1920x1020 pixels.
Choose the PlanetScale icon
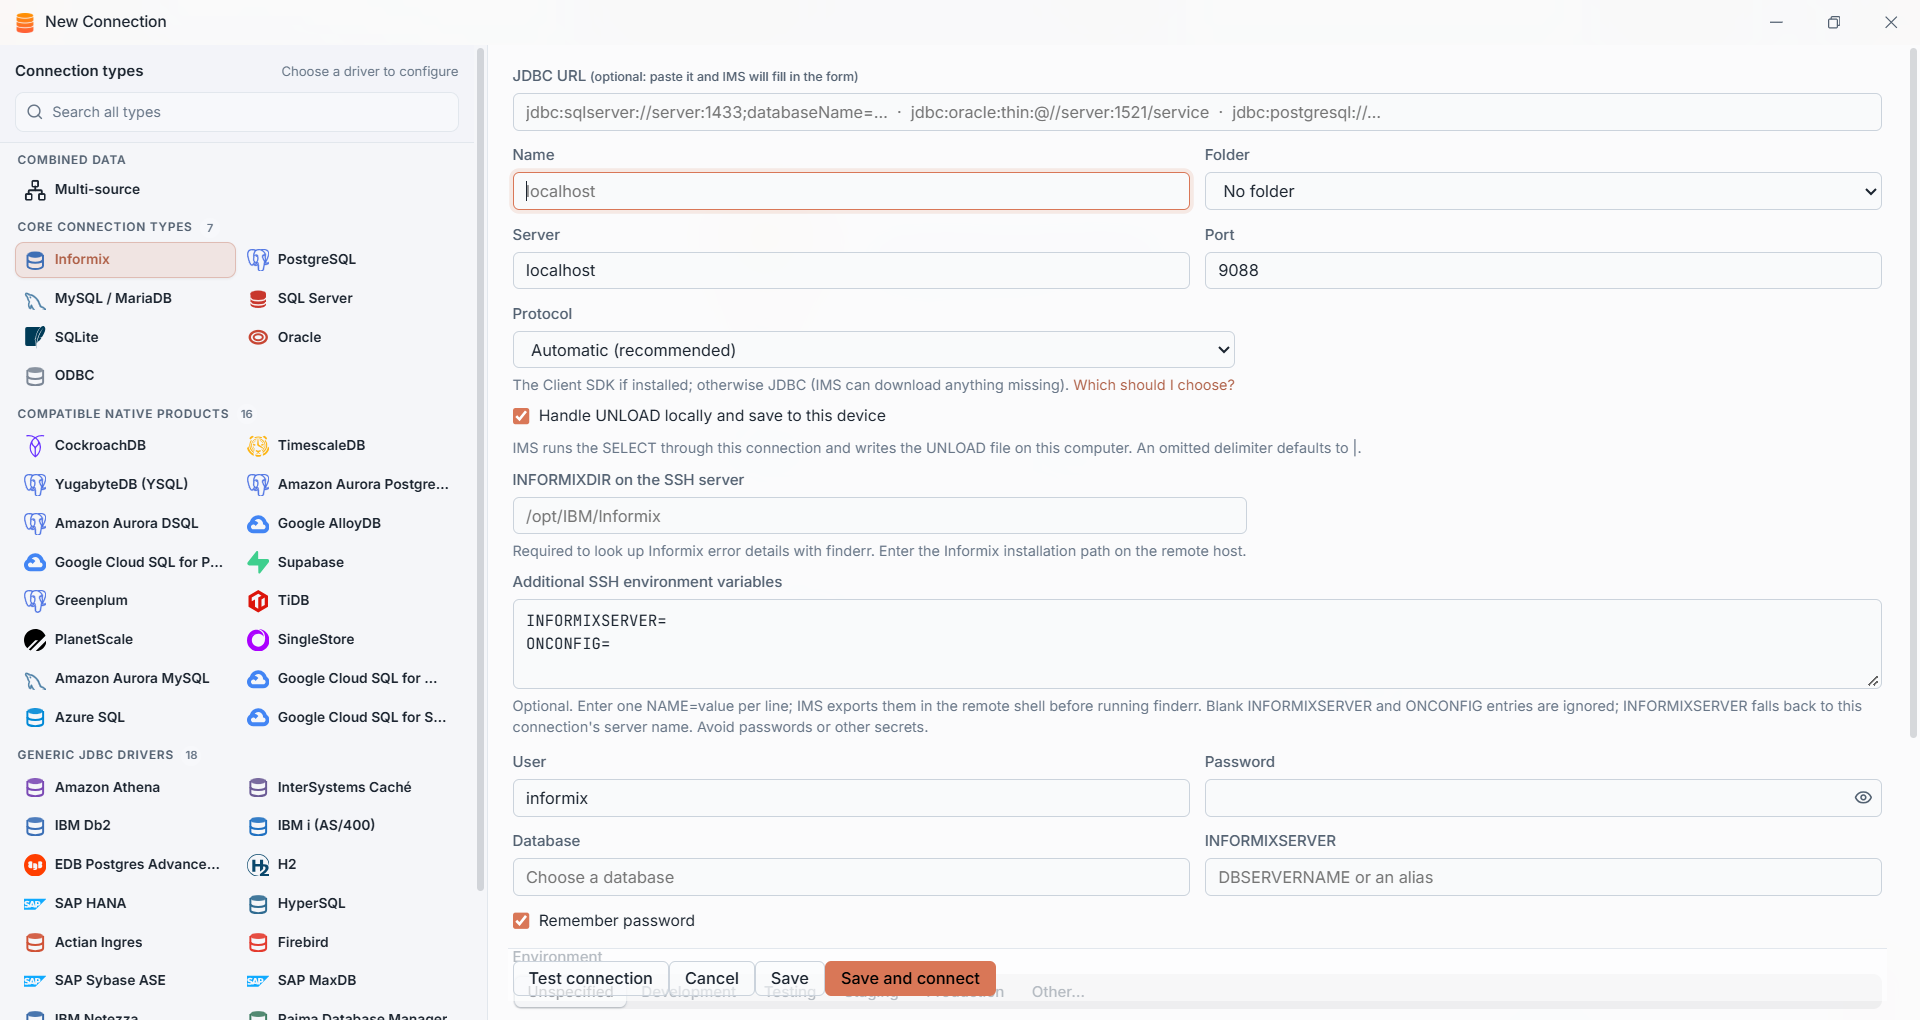(x=35, y=640)
